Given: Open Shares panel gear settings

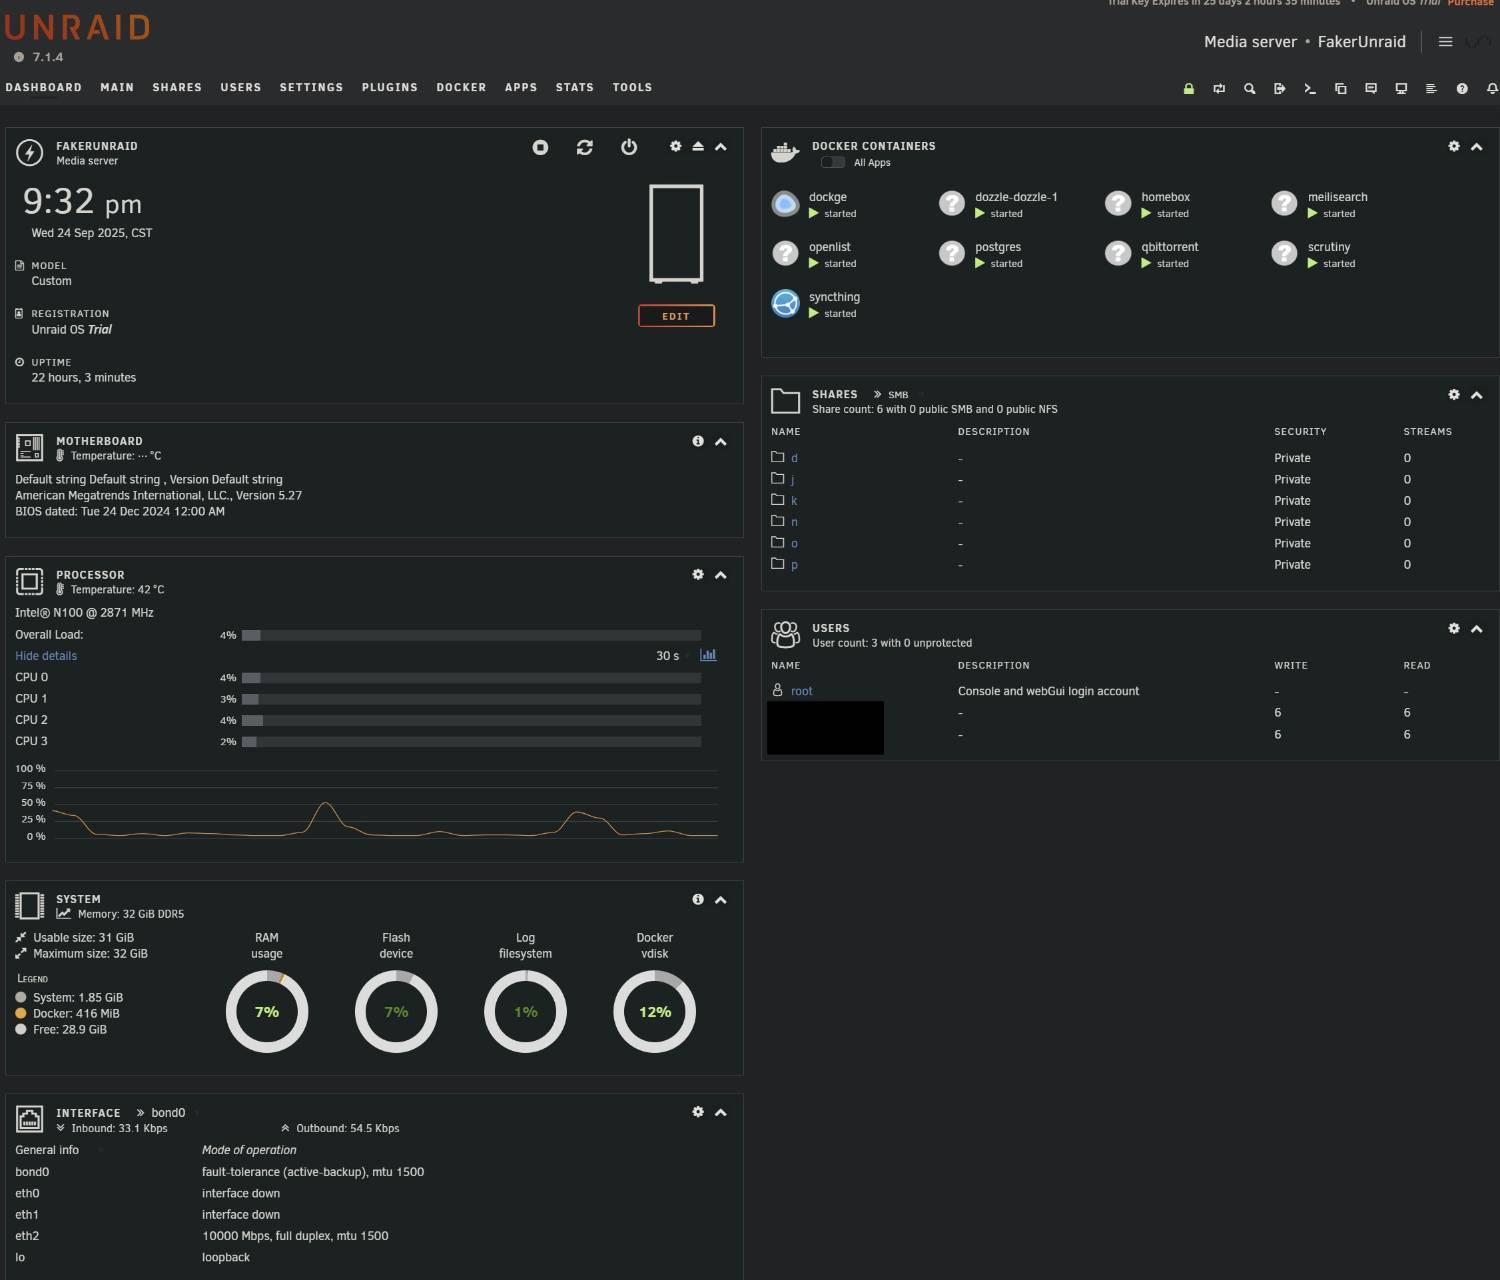Looking at the screenshot, I should [x=1454, y=394].
